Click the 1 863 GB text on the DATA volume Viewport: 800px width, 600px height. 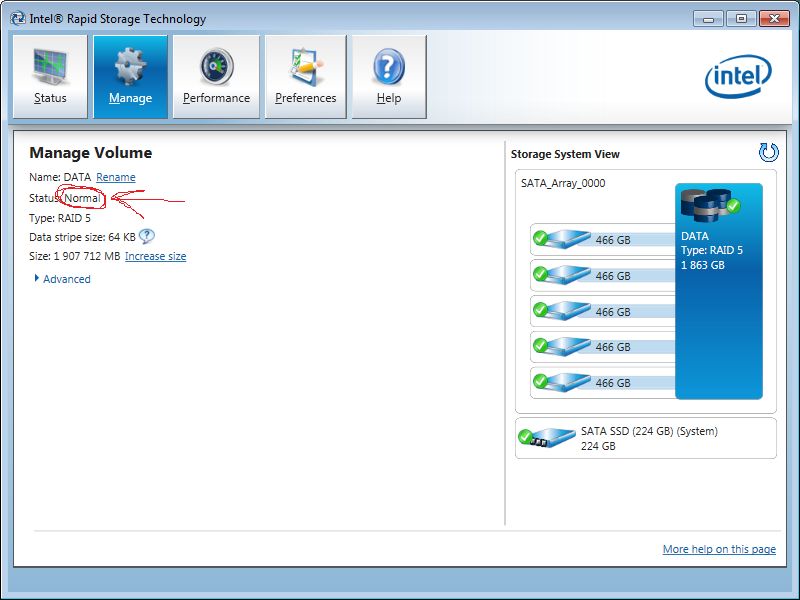[703, 265]
